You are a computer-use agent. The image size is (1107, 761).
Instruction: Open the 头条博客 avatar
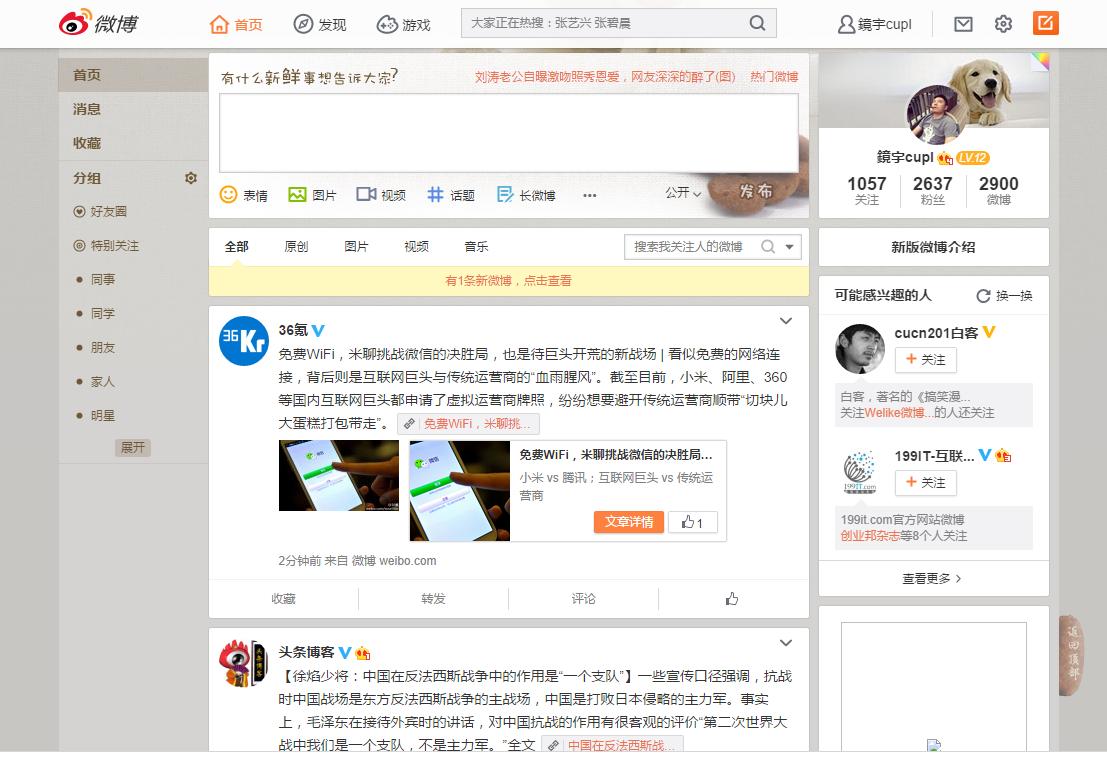[x=244, y=663]
